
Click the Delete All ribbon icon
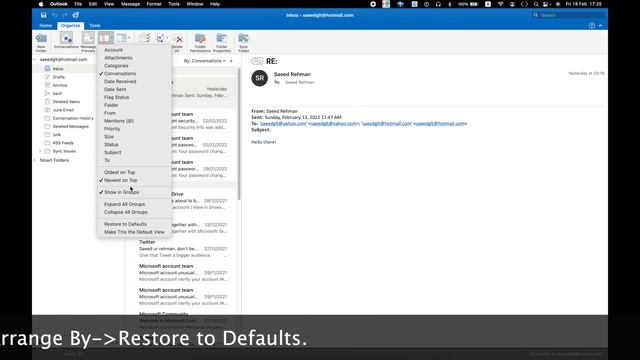click(178, 42)
